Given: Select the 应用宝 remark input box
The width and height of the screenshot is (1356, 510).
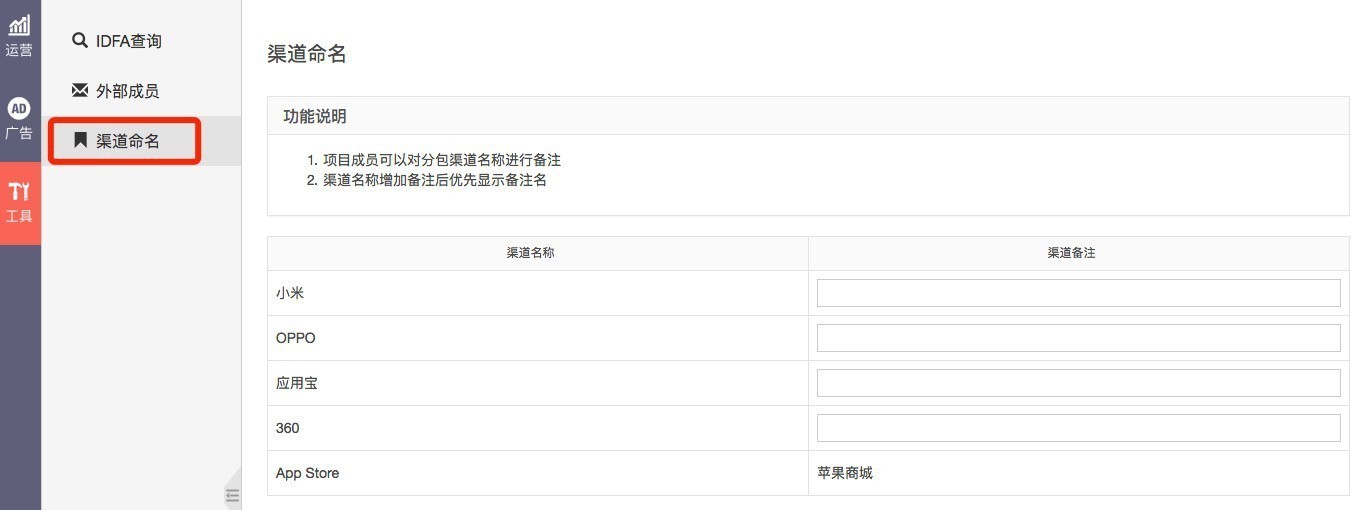Looking at the screenshot, I should point(1078,383).
